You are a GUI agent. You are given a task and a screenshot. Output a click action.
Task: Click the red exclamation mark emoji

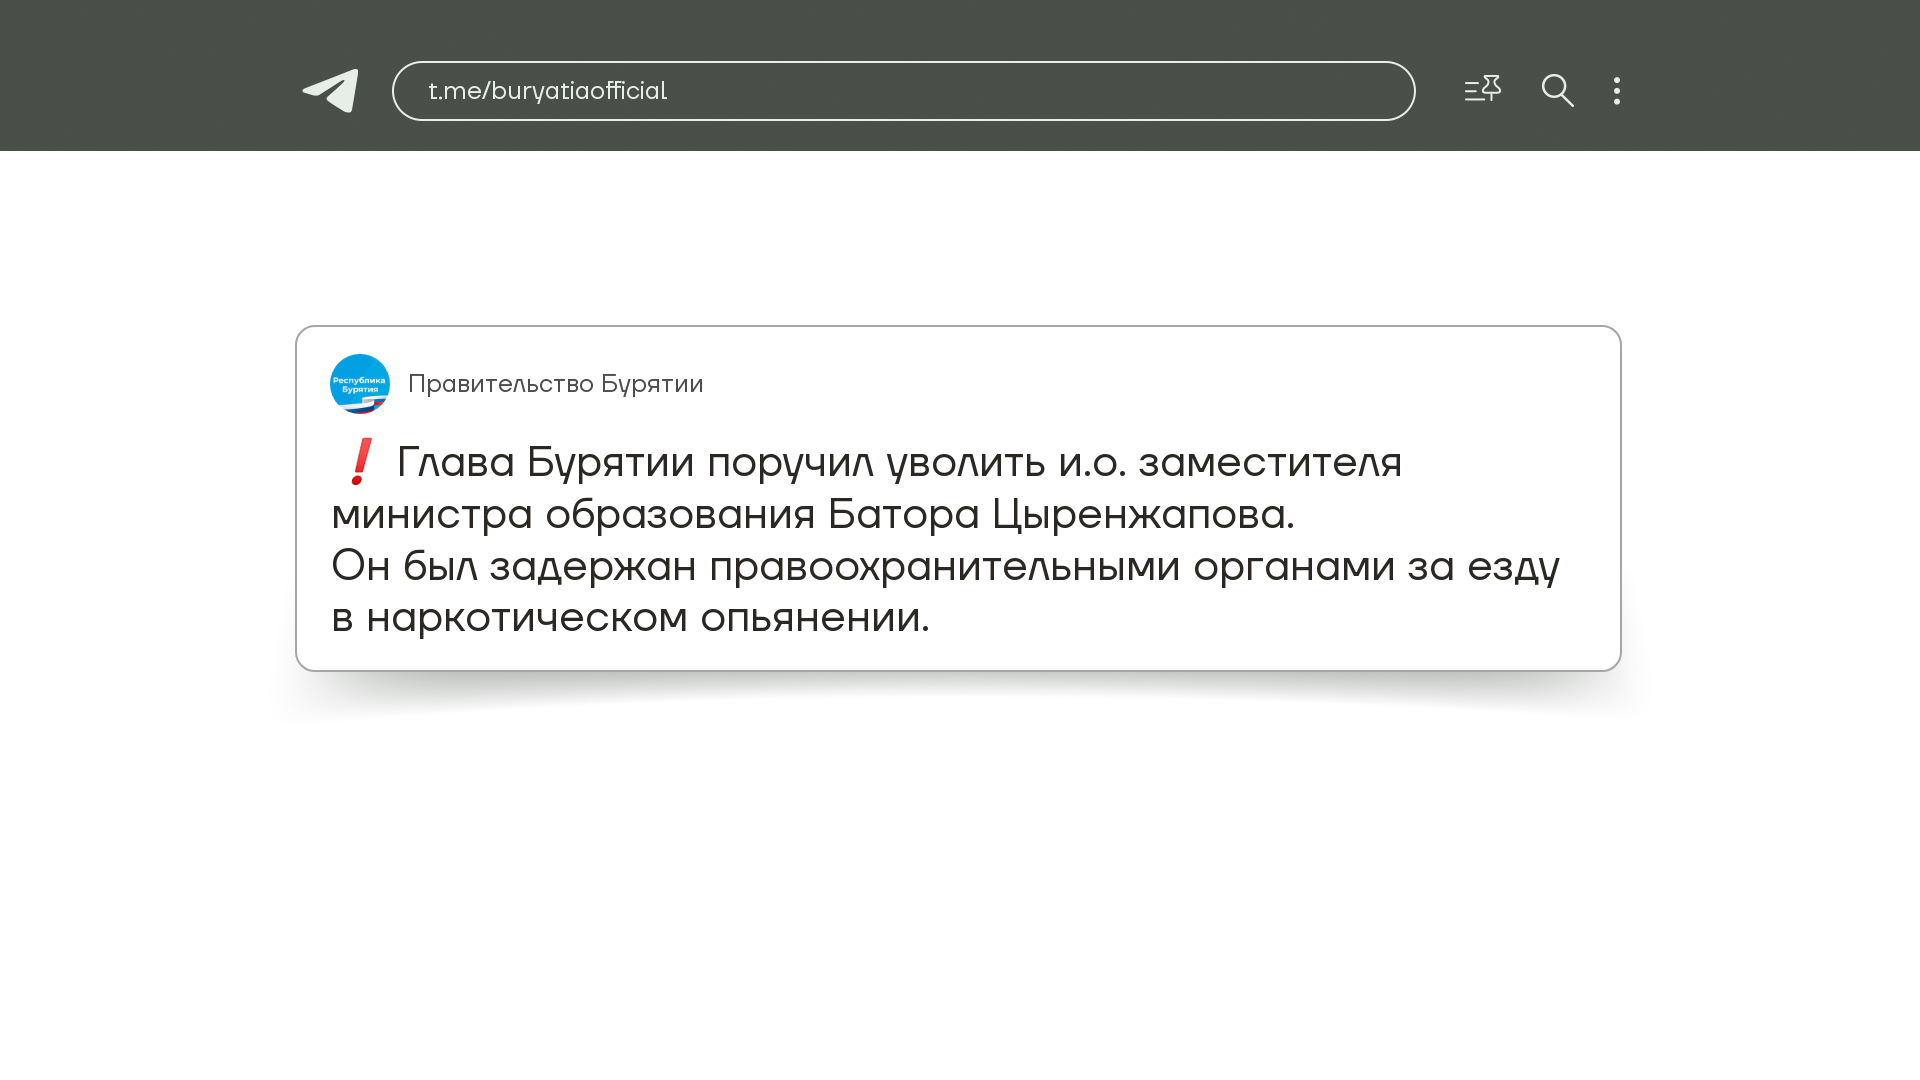pyautogui.click(x=360, y=462)
